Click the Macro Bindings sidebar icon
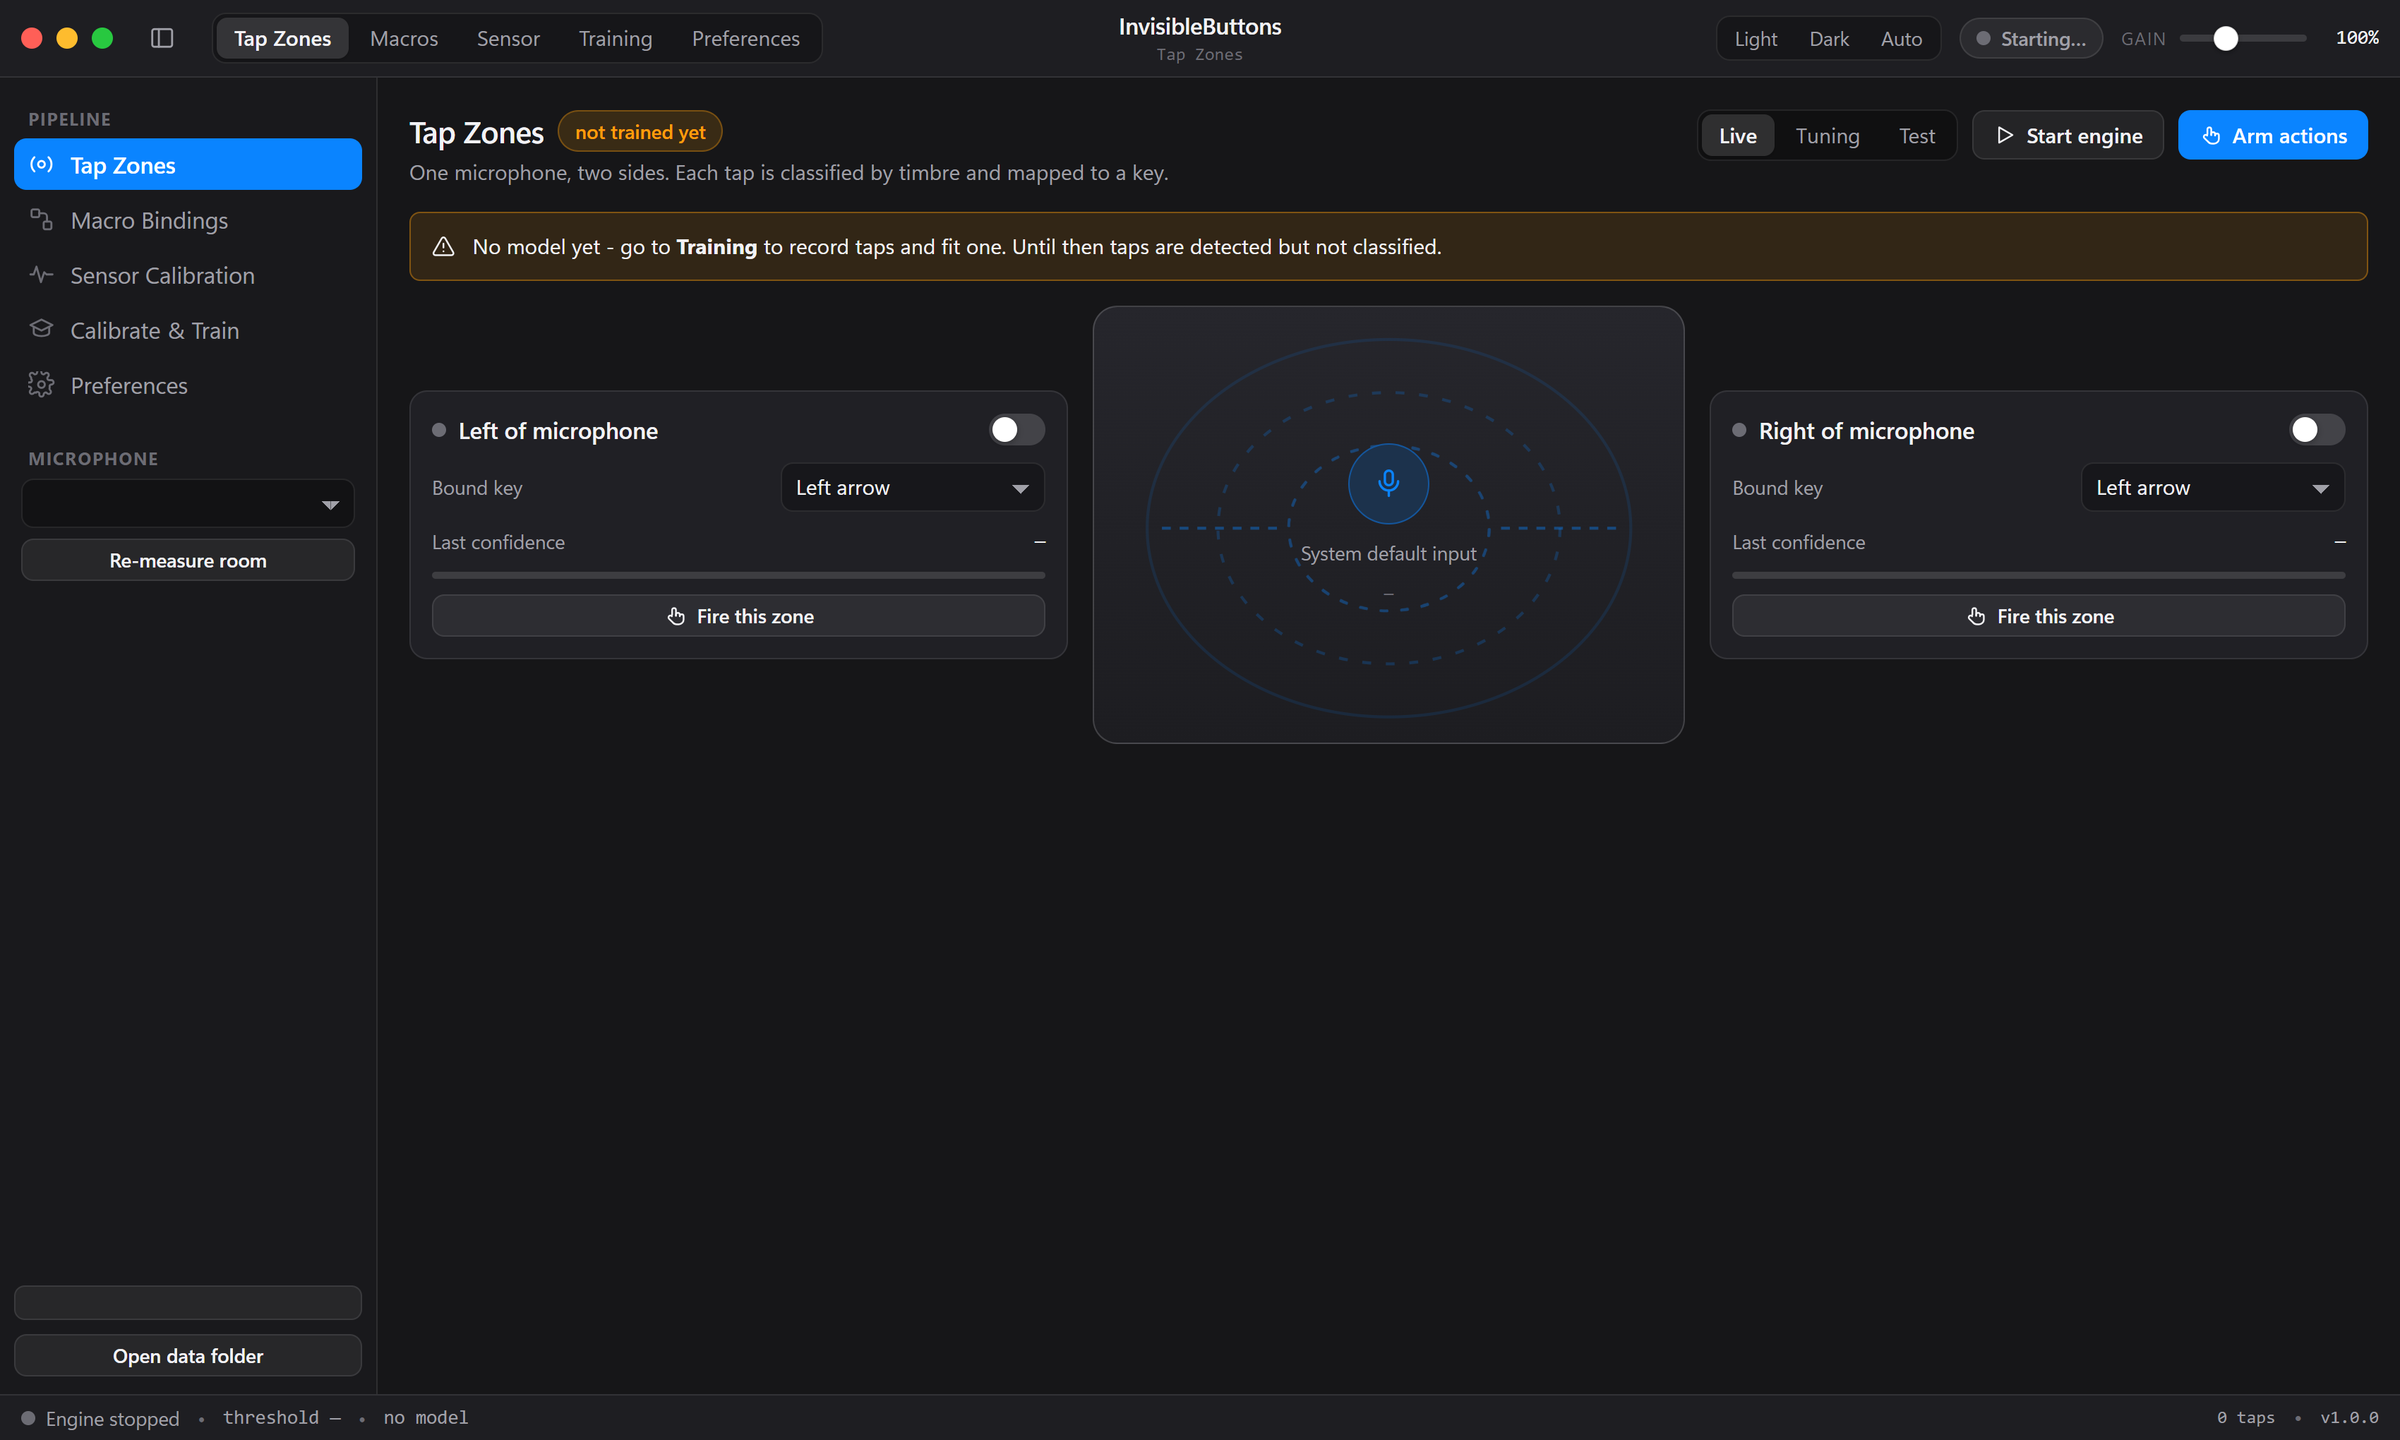 pos(42,219)
